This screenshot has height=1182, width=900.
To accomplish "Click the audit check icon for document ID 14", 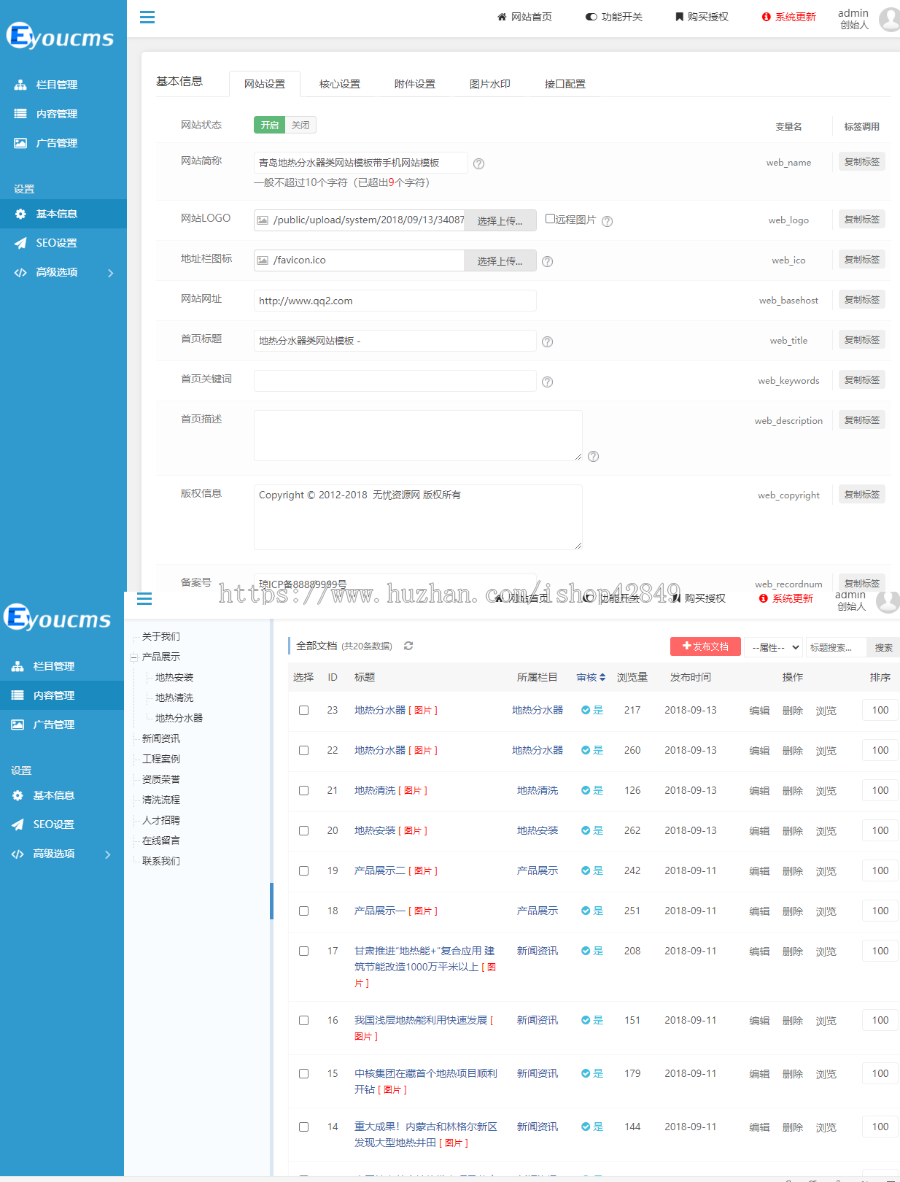I will (586, 1127).
